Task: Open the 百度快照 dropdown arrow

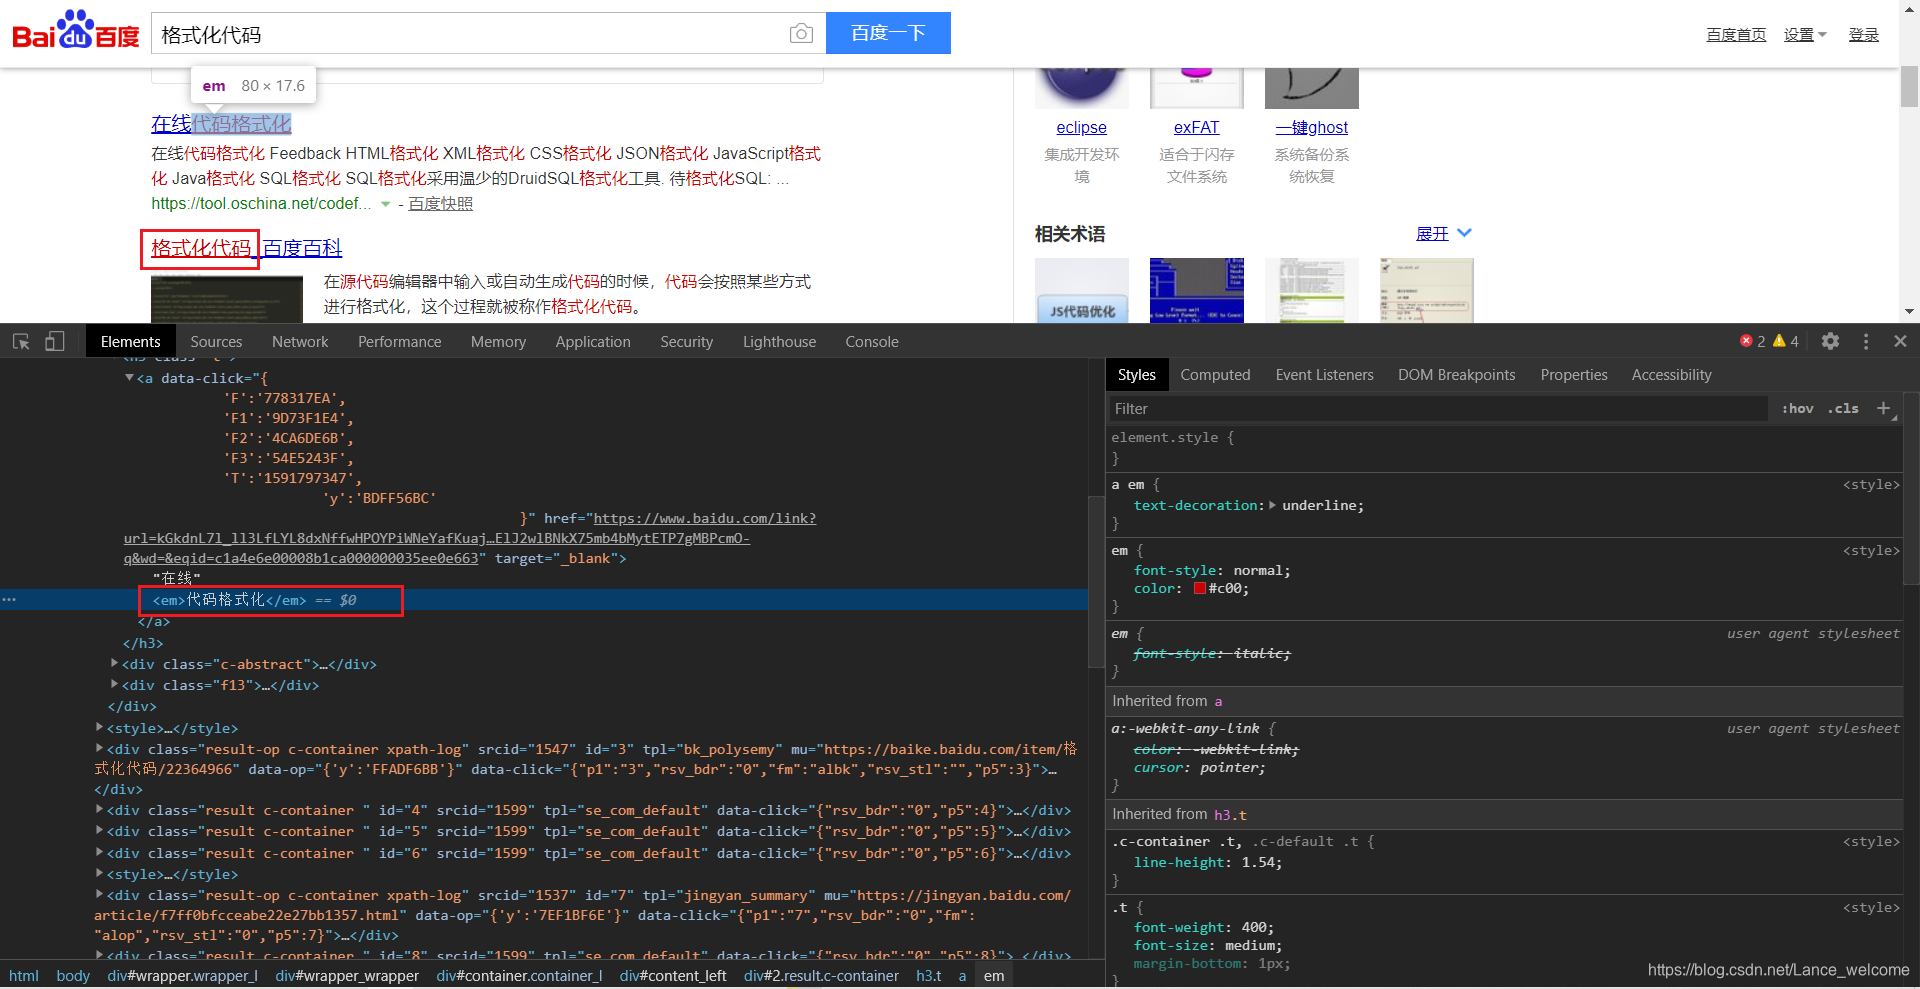Action: tap(385, 203)
